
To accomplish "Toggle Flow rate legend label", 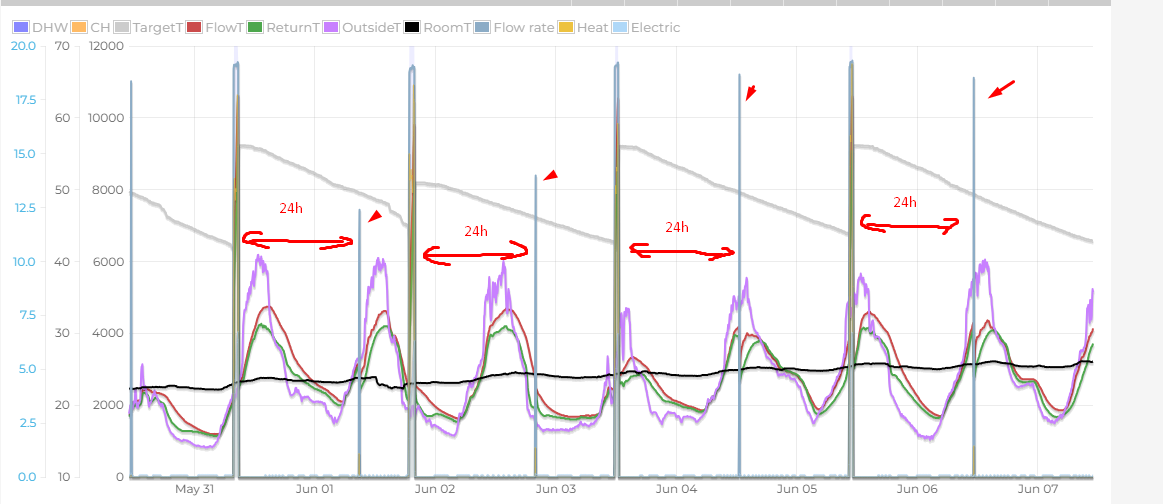I will point(523,28).
